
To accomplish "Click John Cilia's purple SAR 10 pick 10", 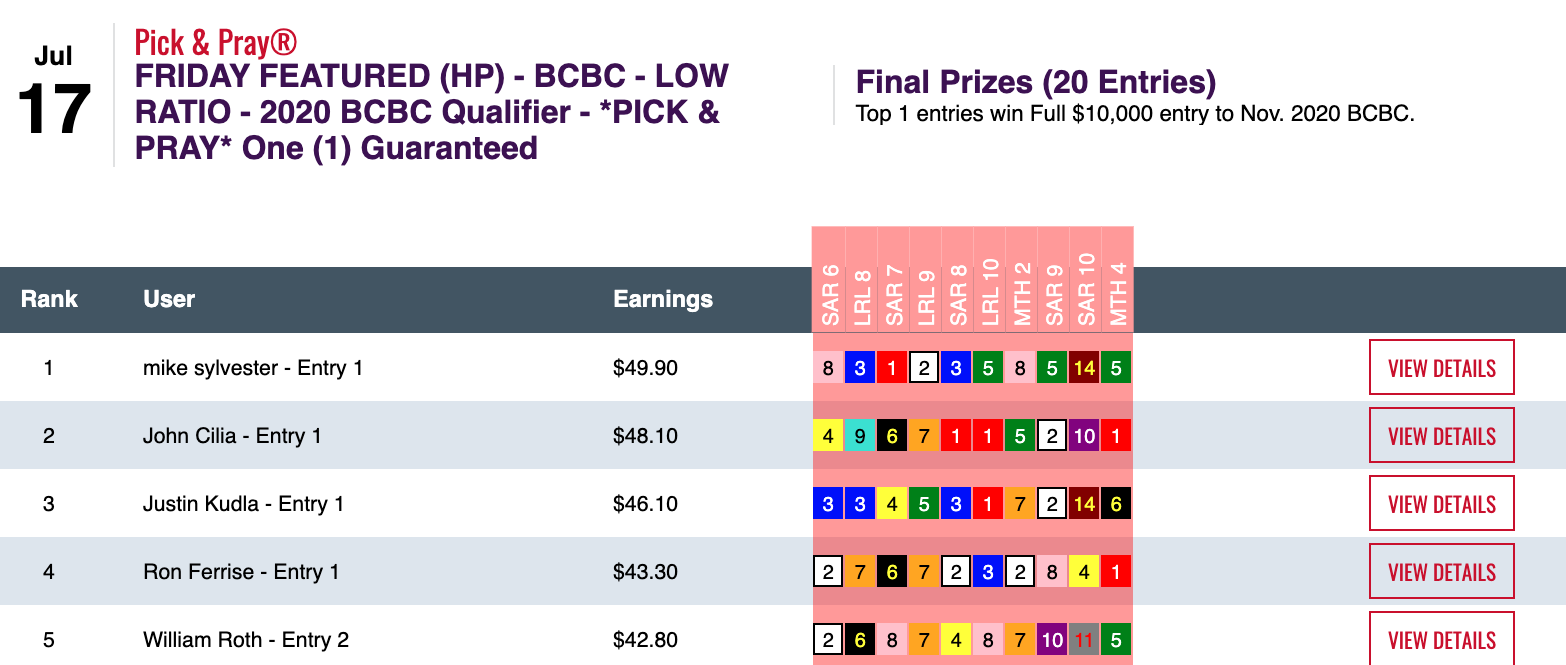I will click(1084, 436).
